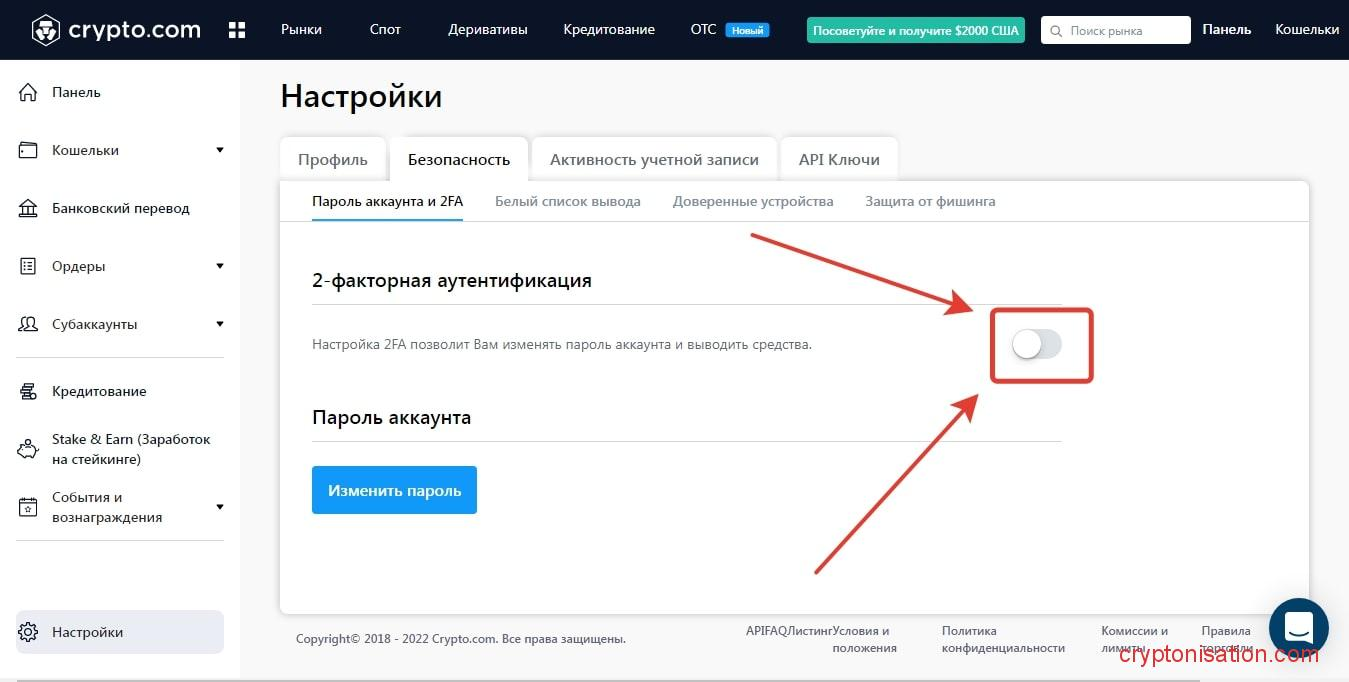Click the Кошельки wallet icon in sidebar
The width and height of the screenshot is (1349, 682).
tap(28, 150)
